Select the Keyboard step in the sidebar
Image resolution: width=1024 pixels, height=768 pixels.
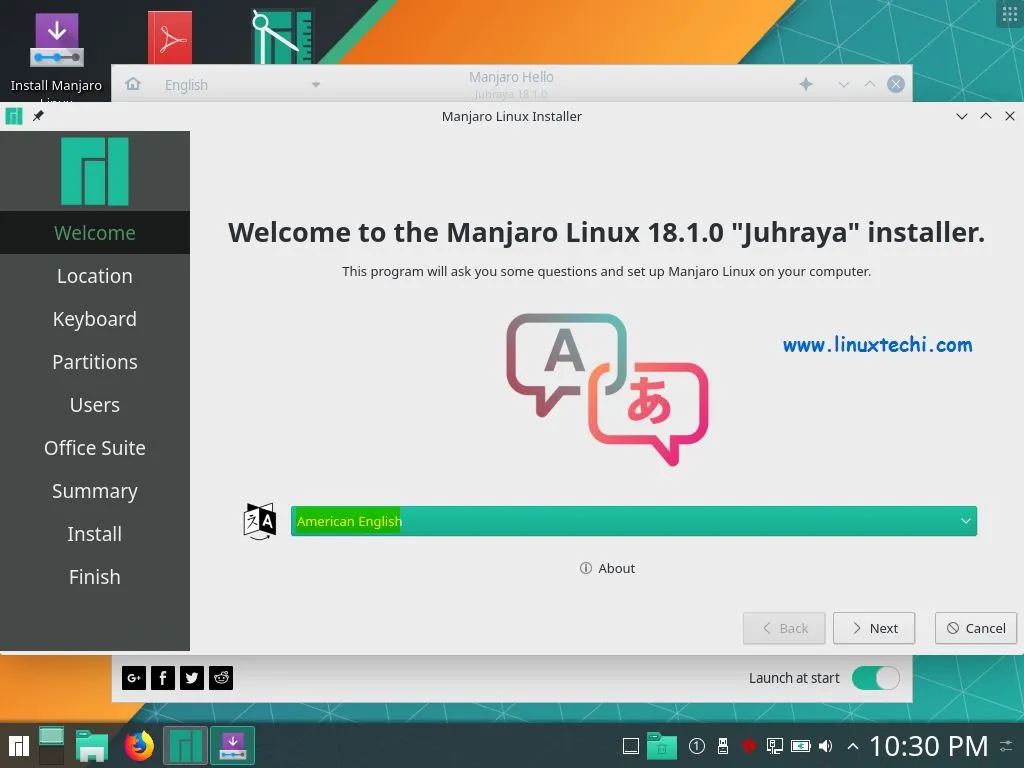point(95,319)
